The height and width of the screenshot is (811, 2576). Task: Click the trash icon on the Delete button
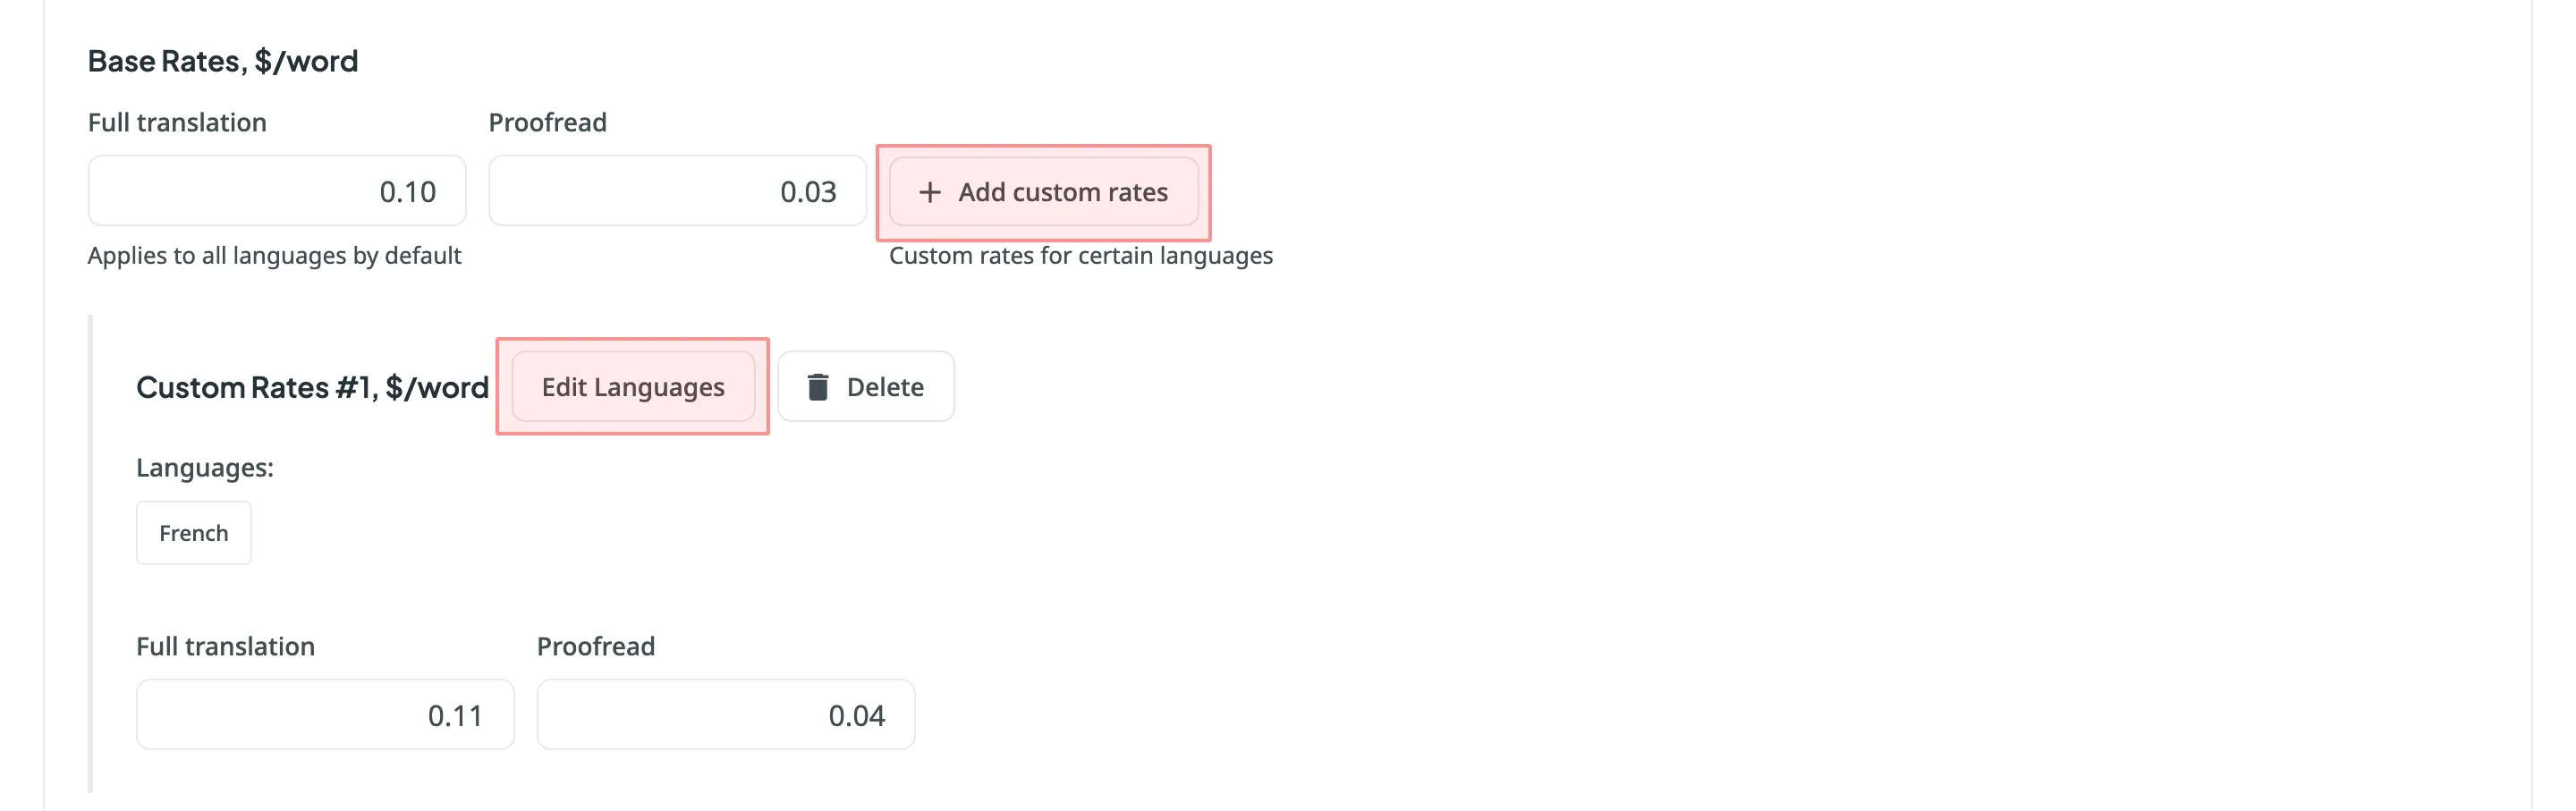820,386
